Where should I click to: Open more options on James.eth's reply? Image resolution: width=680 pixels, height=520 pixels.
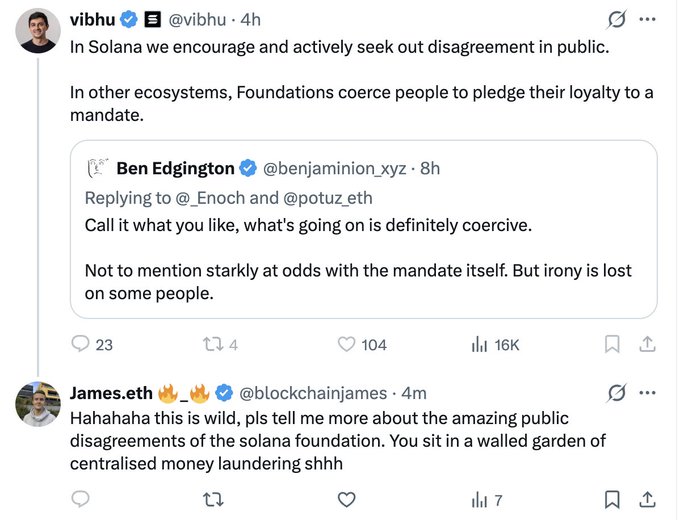pos(648,391)
